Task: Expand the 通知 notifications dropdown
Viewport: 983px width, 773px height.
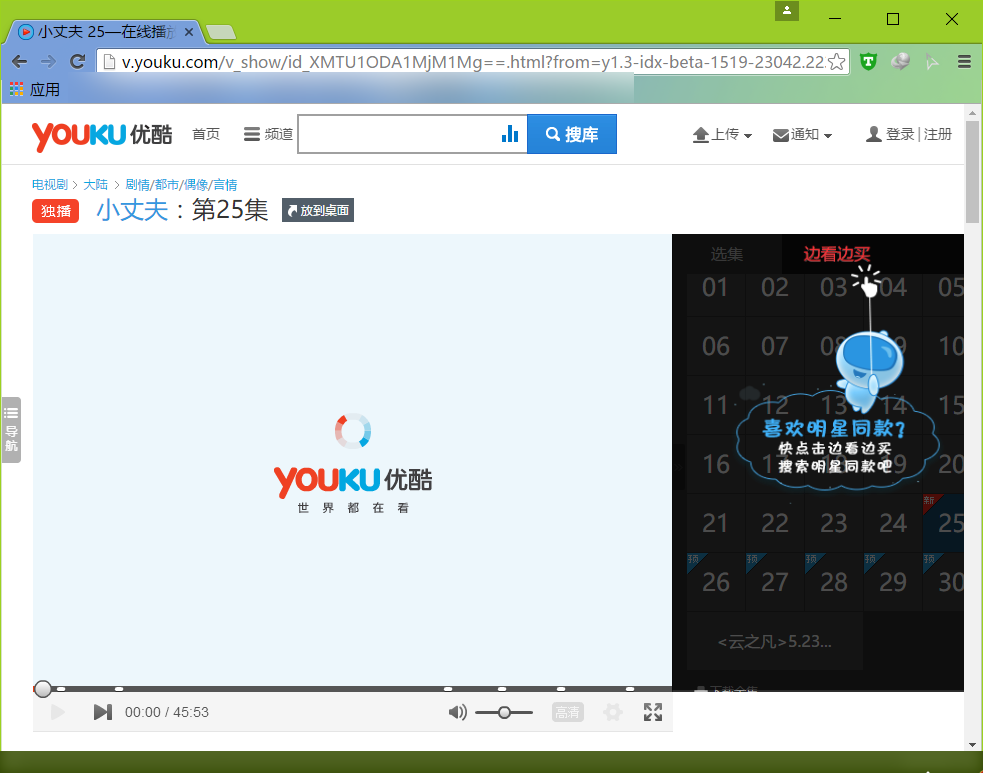Action: pos(802,134)
